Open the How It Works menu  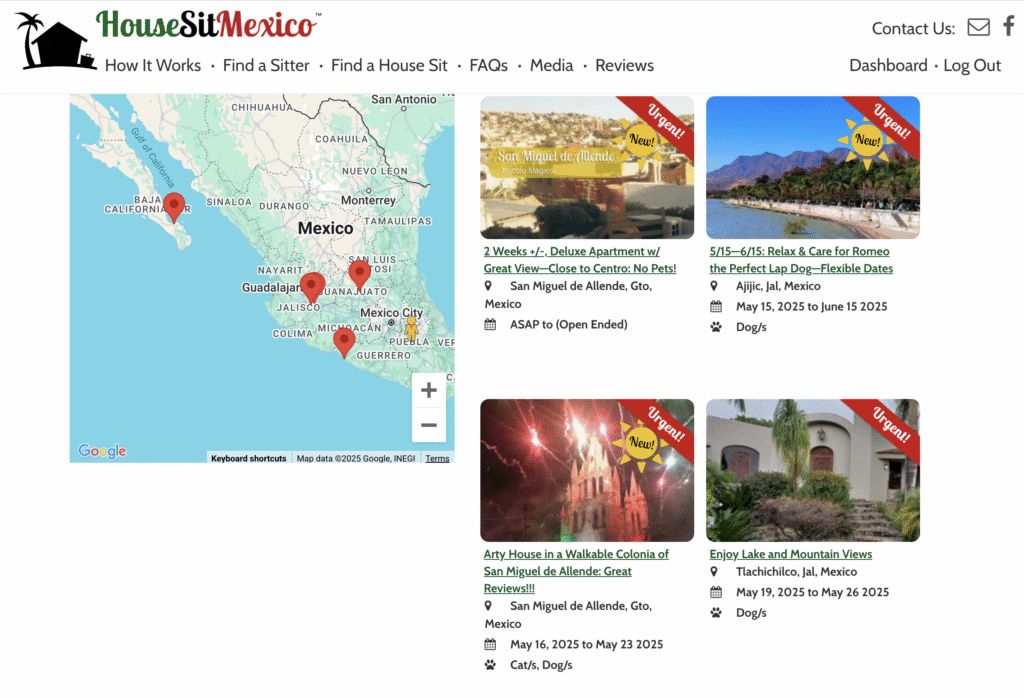[153, 65]
